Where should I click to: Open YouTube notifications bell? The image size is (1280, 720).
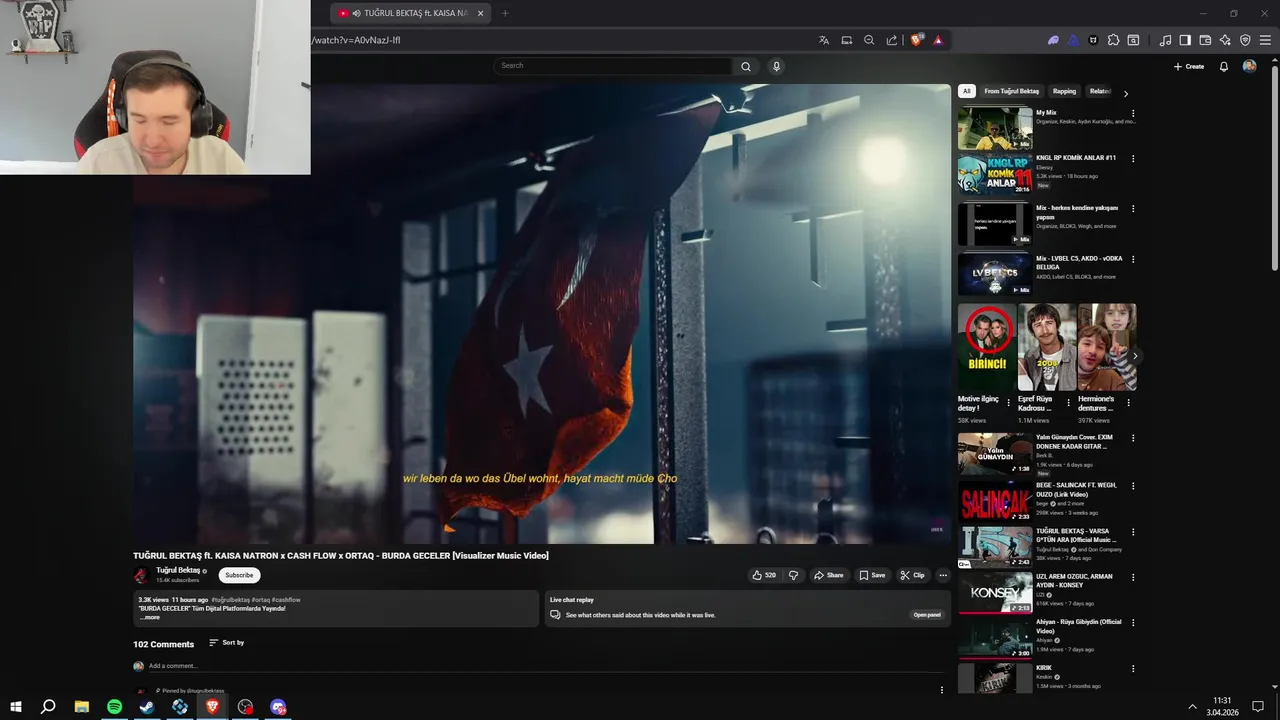tap(1223, 67)
